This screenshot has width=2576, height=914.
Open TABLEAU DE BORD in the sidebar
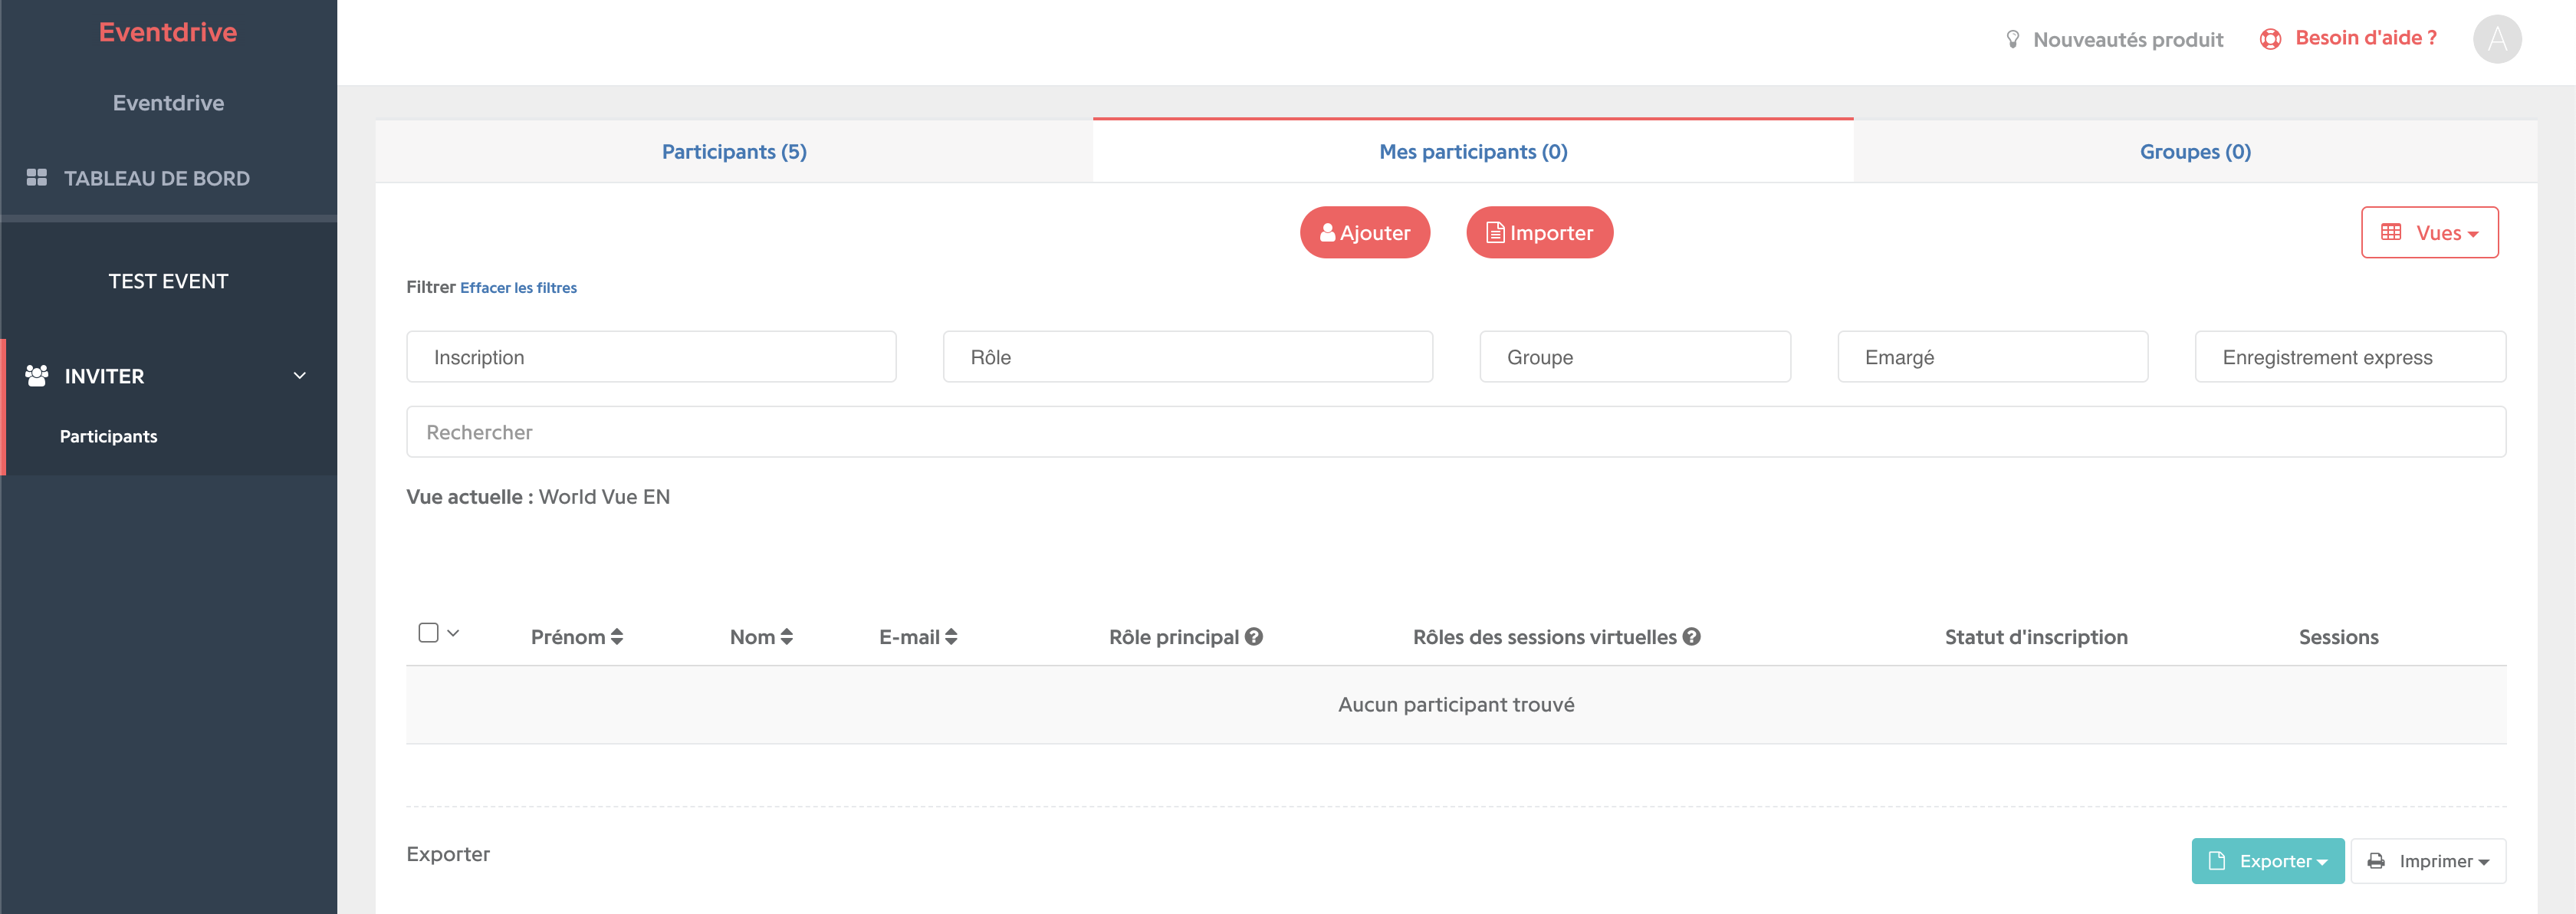[157, 178]
